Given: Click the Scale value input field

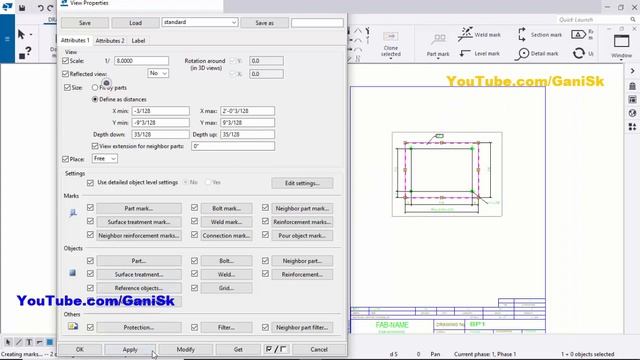Looking at the screenshot, I should [141, 60].
